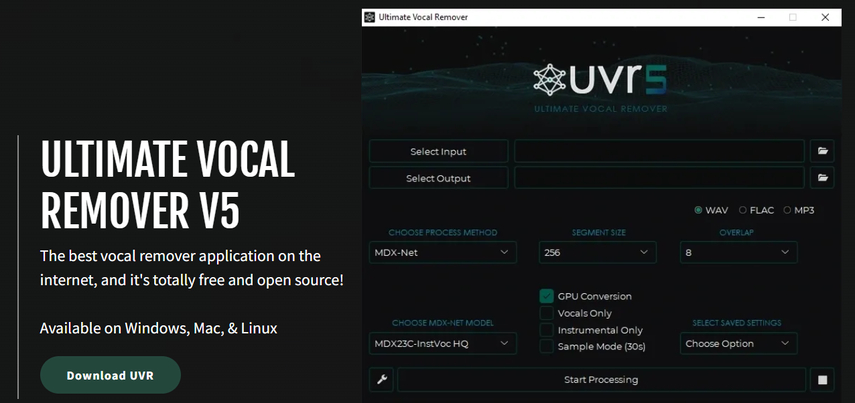
Task: Click the 'Overlap' label
Action: pyautogui.click(x=736, y=232)
